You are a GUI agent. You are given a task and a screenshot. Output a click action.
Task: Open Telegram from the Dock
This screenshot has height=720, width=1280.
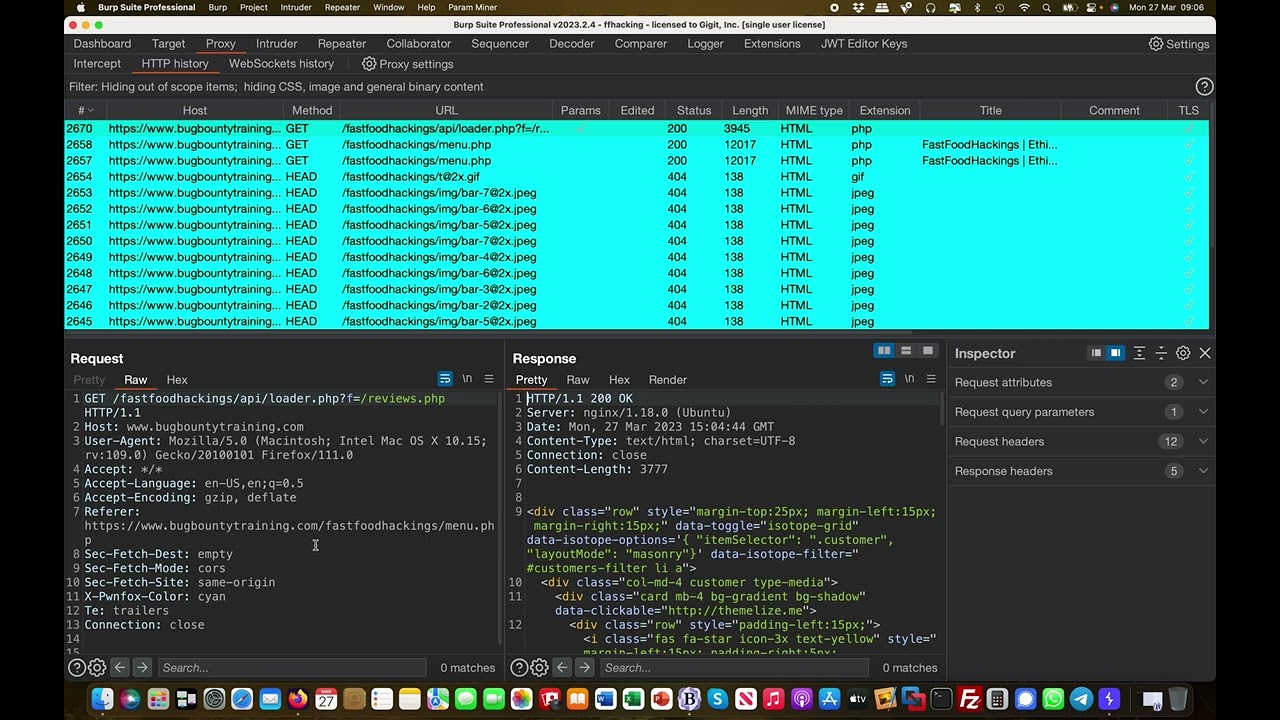tap(1081, 699)
